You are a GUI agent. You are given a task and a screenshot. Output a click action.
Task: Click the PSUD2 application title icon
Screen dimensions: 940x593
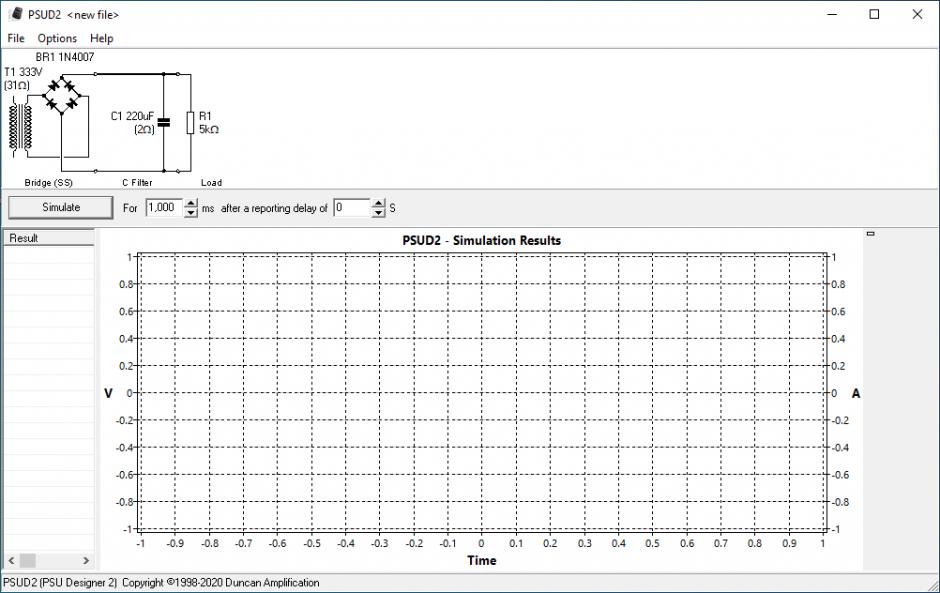tap(16, 14)
